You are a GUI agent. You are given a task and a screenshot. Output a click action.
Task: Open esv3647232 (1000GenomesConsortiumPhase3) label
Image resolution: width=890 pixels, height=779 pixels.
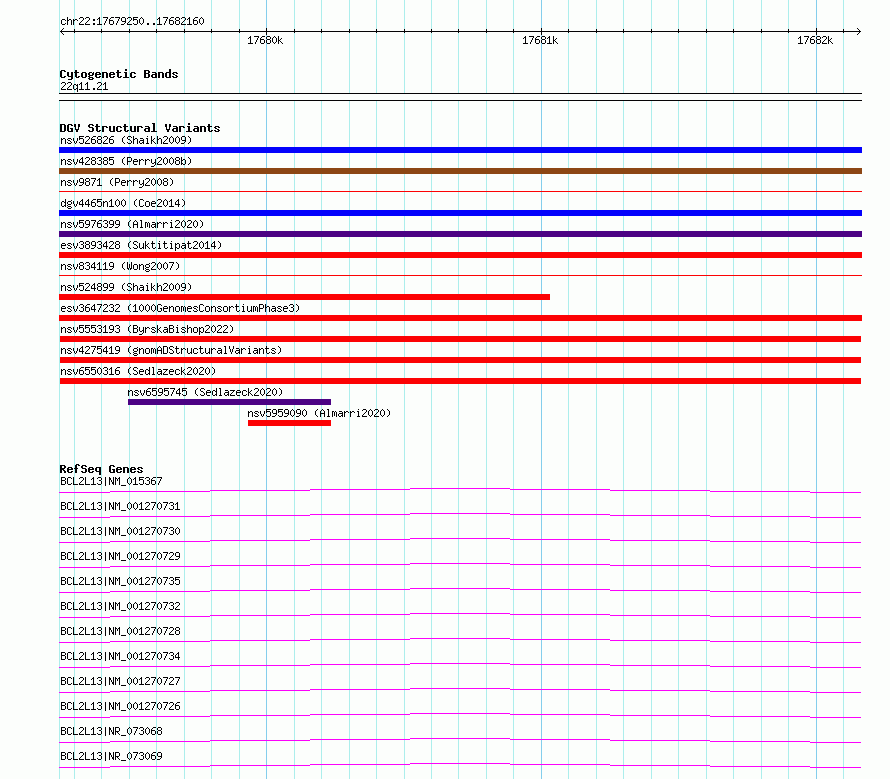[x=180, y=308]
